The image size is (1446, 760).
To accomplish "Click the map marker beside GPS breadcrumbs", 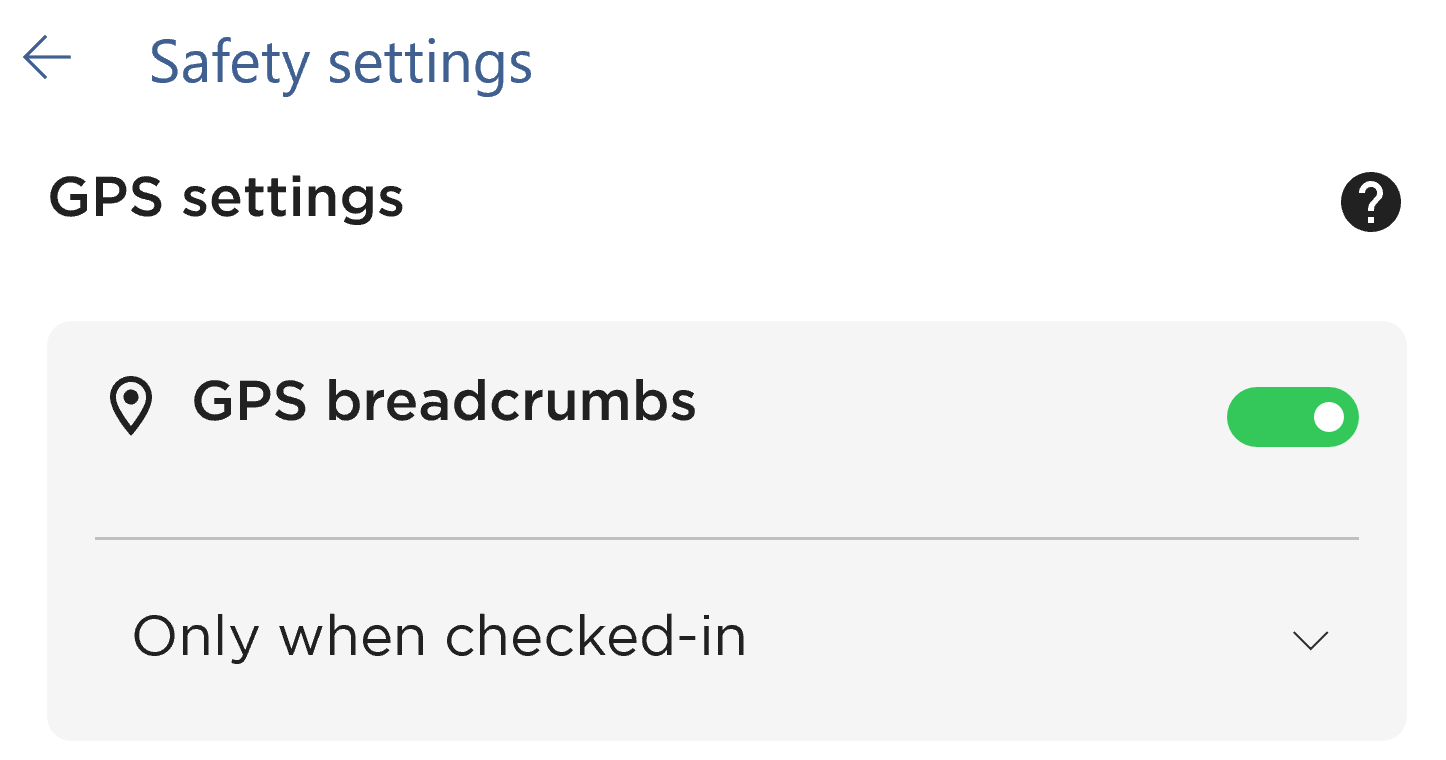I will (131, 407).
